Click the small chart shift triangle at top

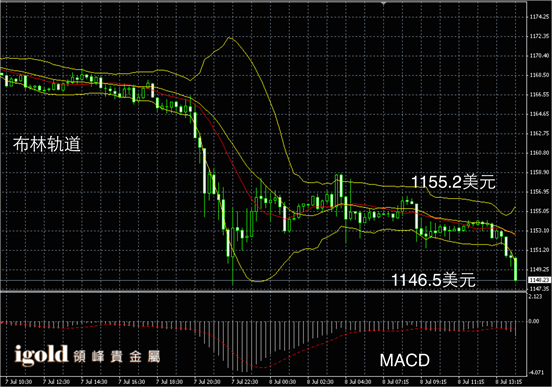coord(383,3)
